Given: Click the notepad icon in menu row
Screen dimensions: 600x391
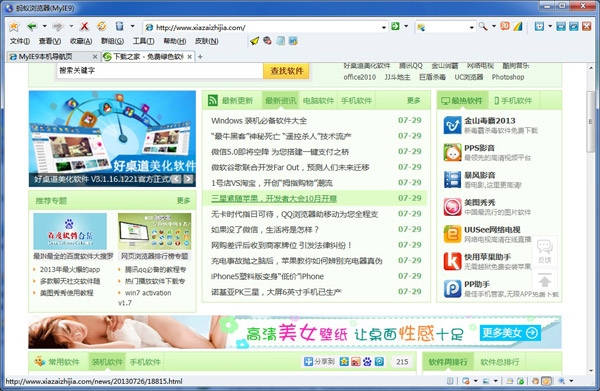Looking at the screenshot, I should (x=281, y=41).
